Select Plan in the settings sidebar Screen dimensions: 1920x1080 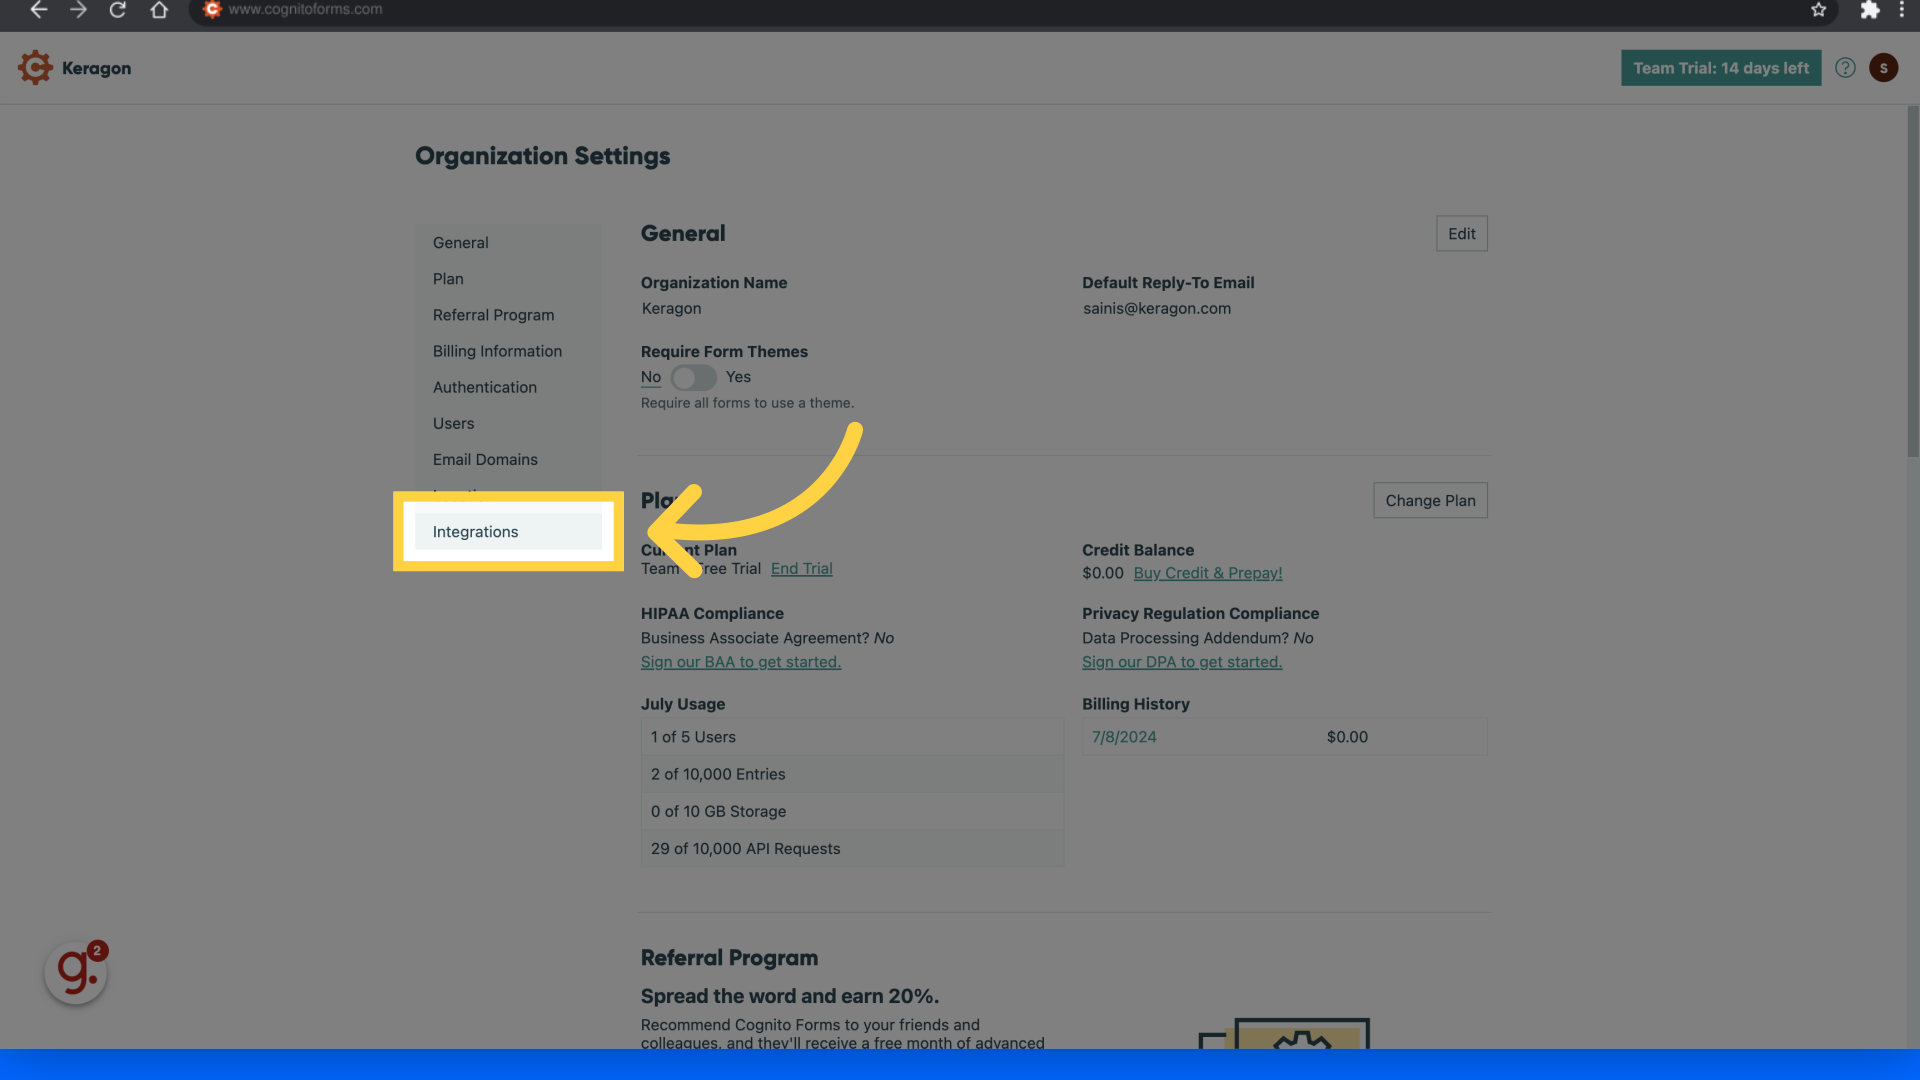coord(448,279)
